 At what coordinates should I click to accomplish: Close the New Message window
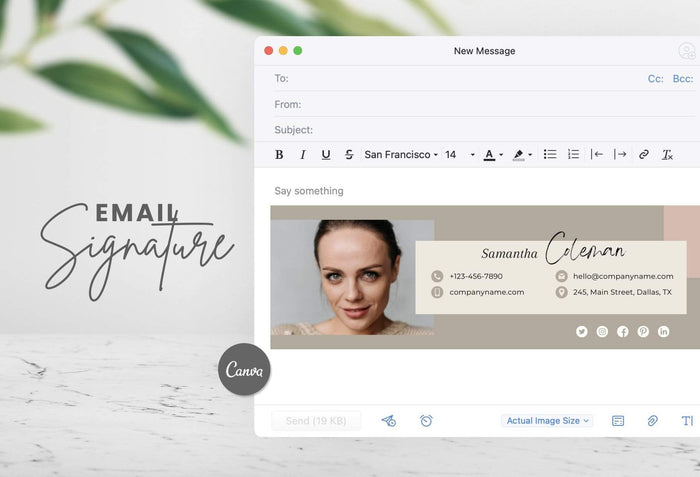coord(269,51)
